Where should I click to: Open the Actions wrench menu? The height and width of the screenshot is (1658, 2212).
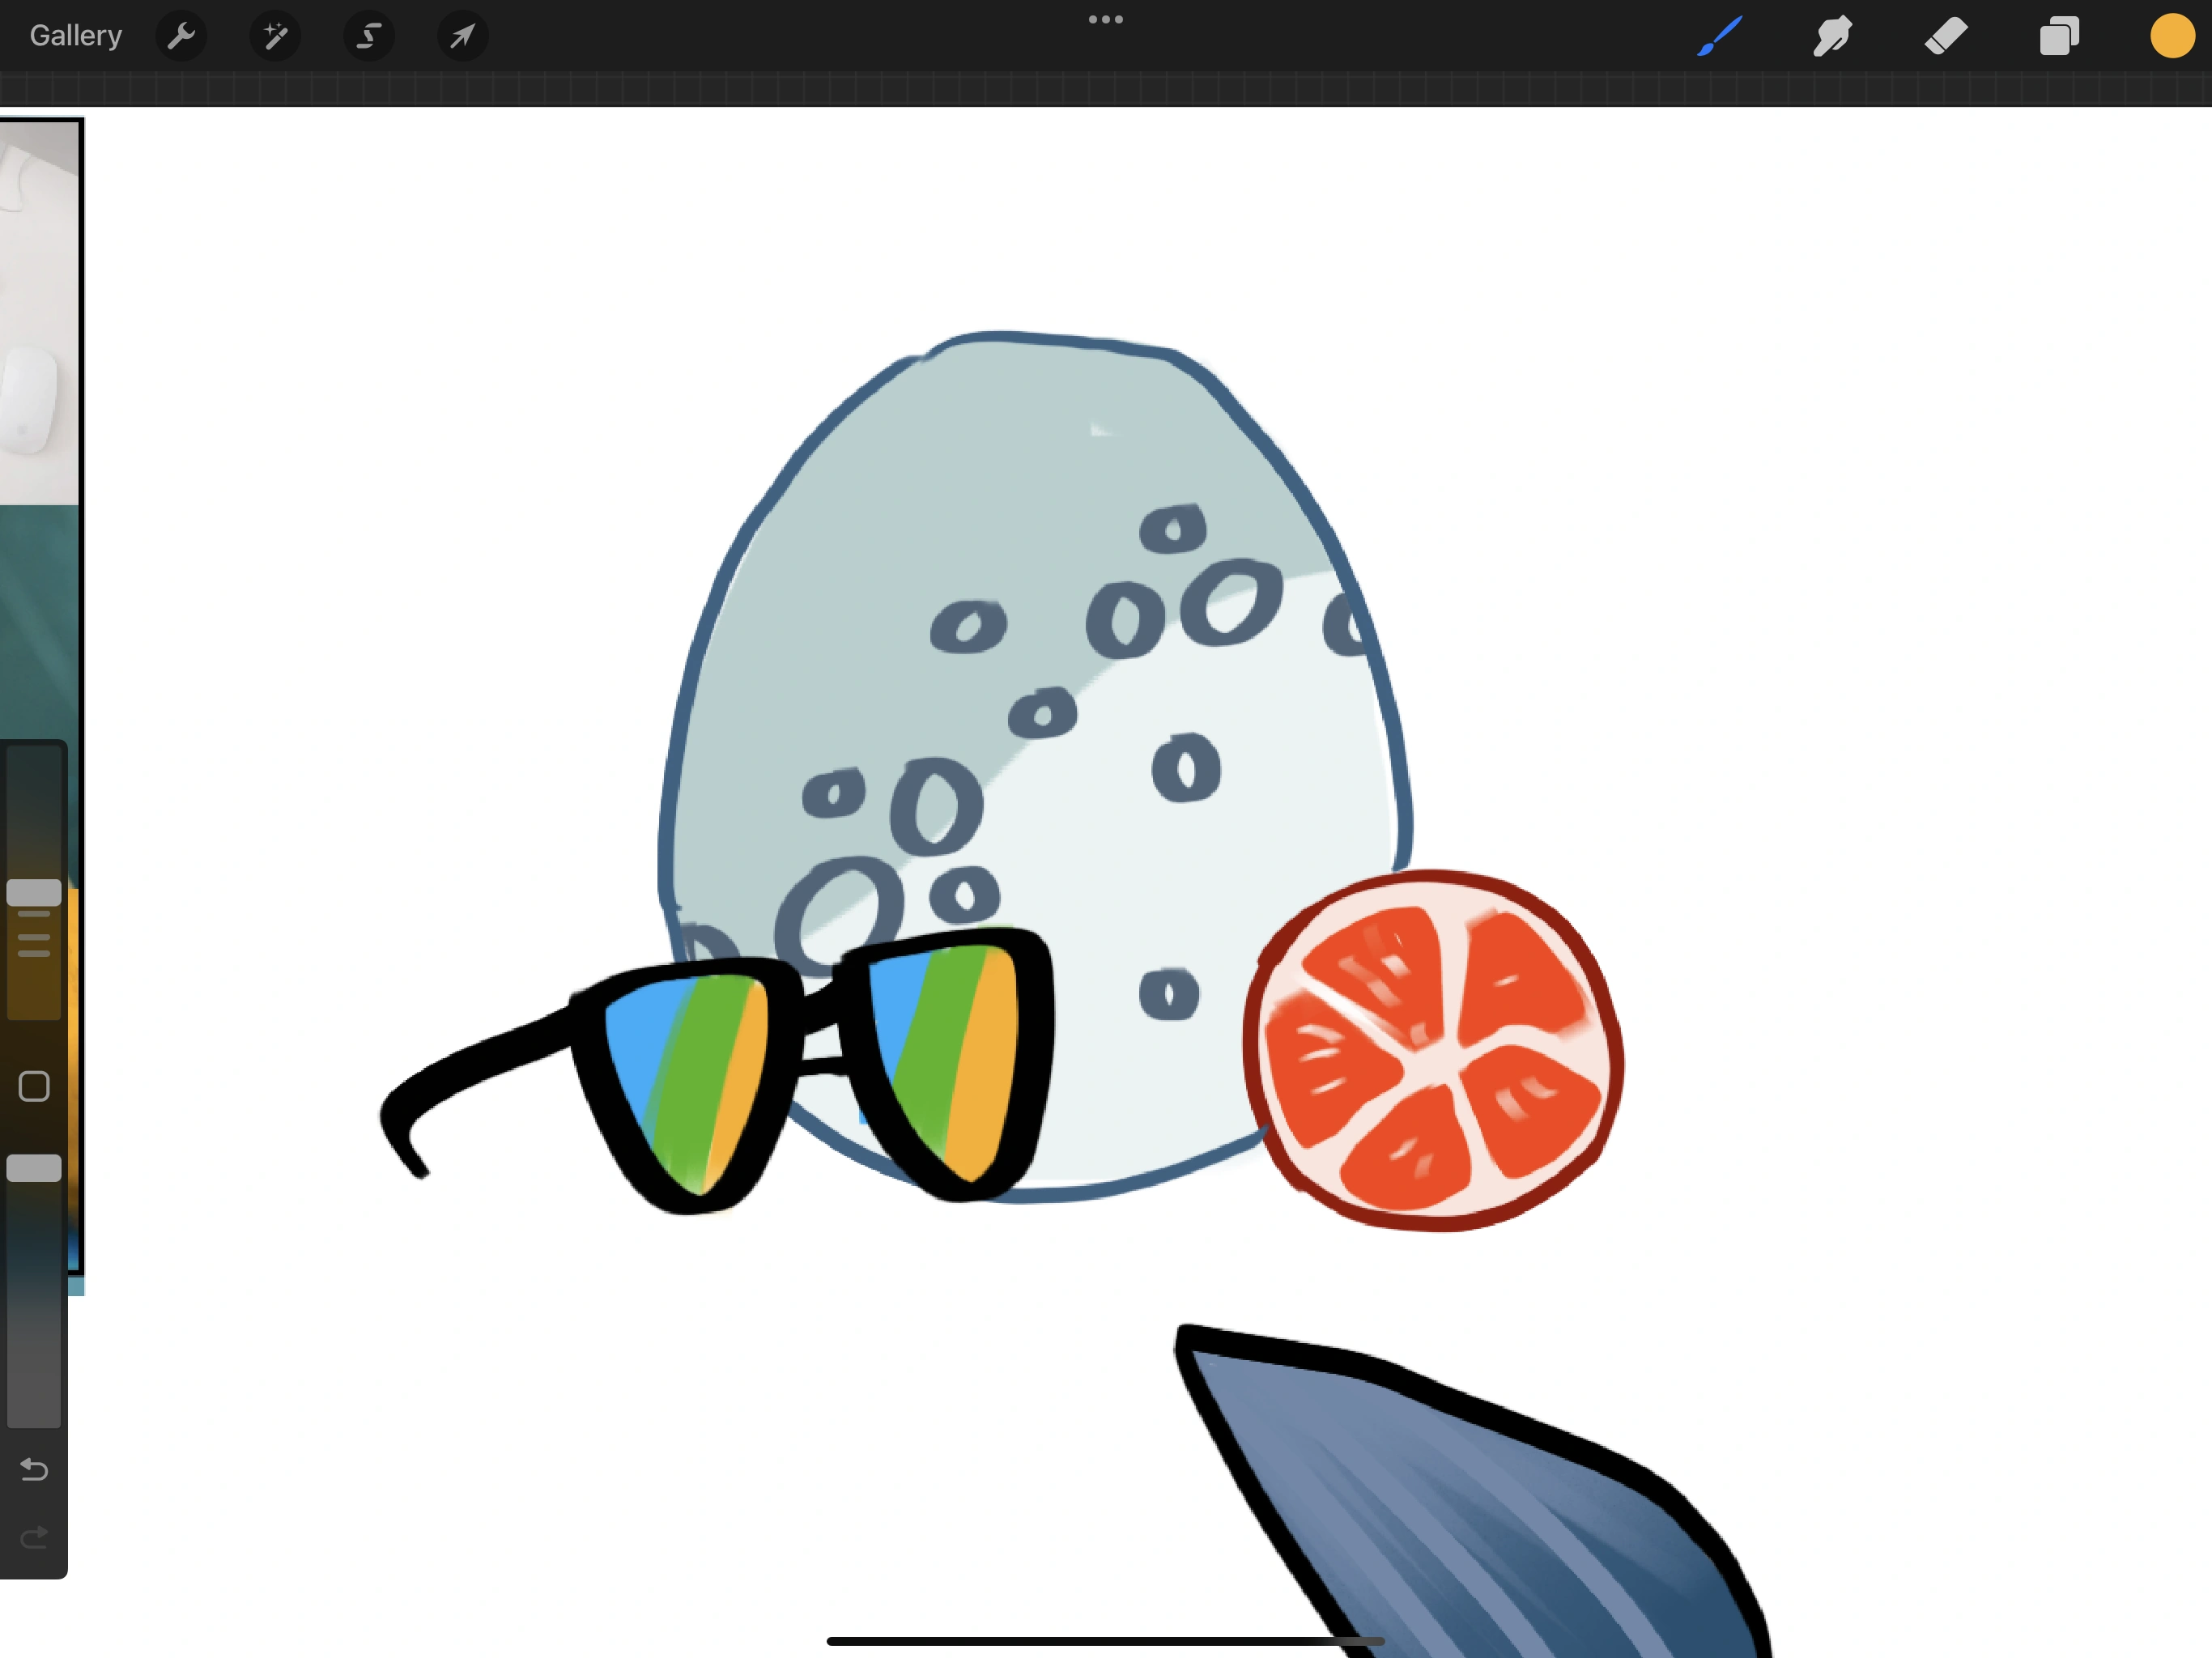click(181, 37)
